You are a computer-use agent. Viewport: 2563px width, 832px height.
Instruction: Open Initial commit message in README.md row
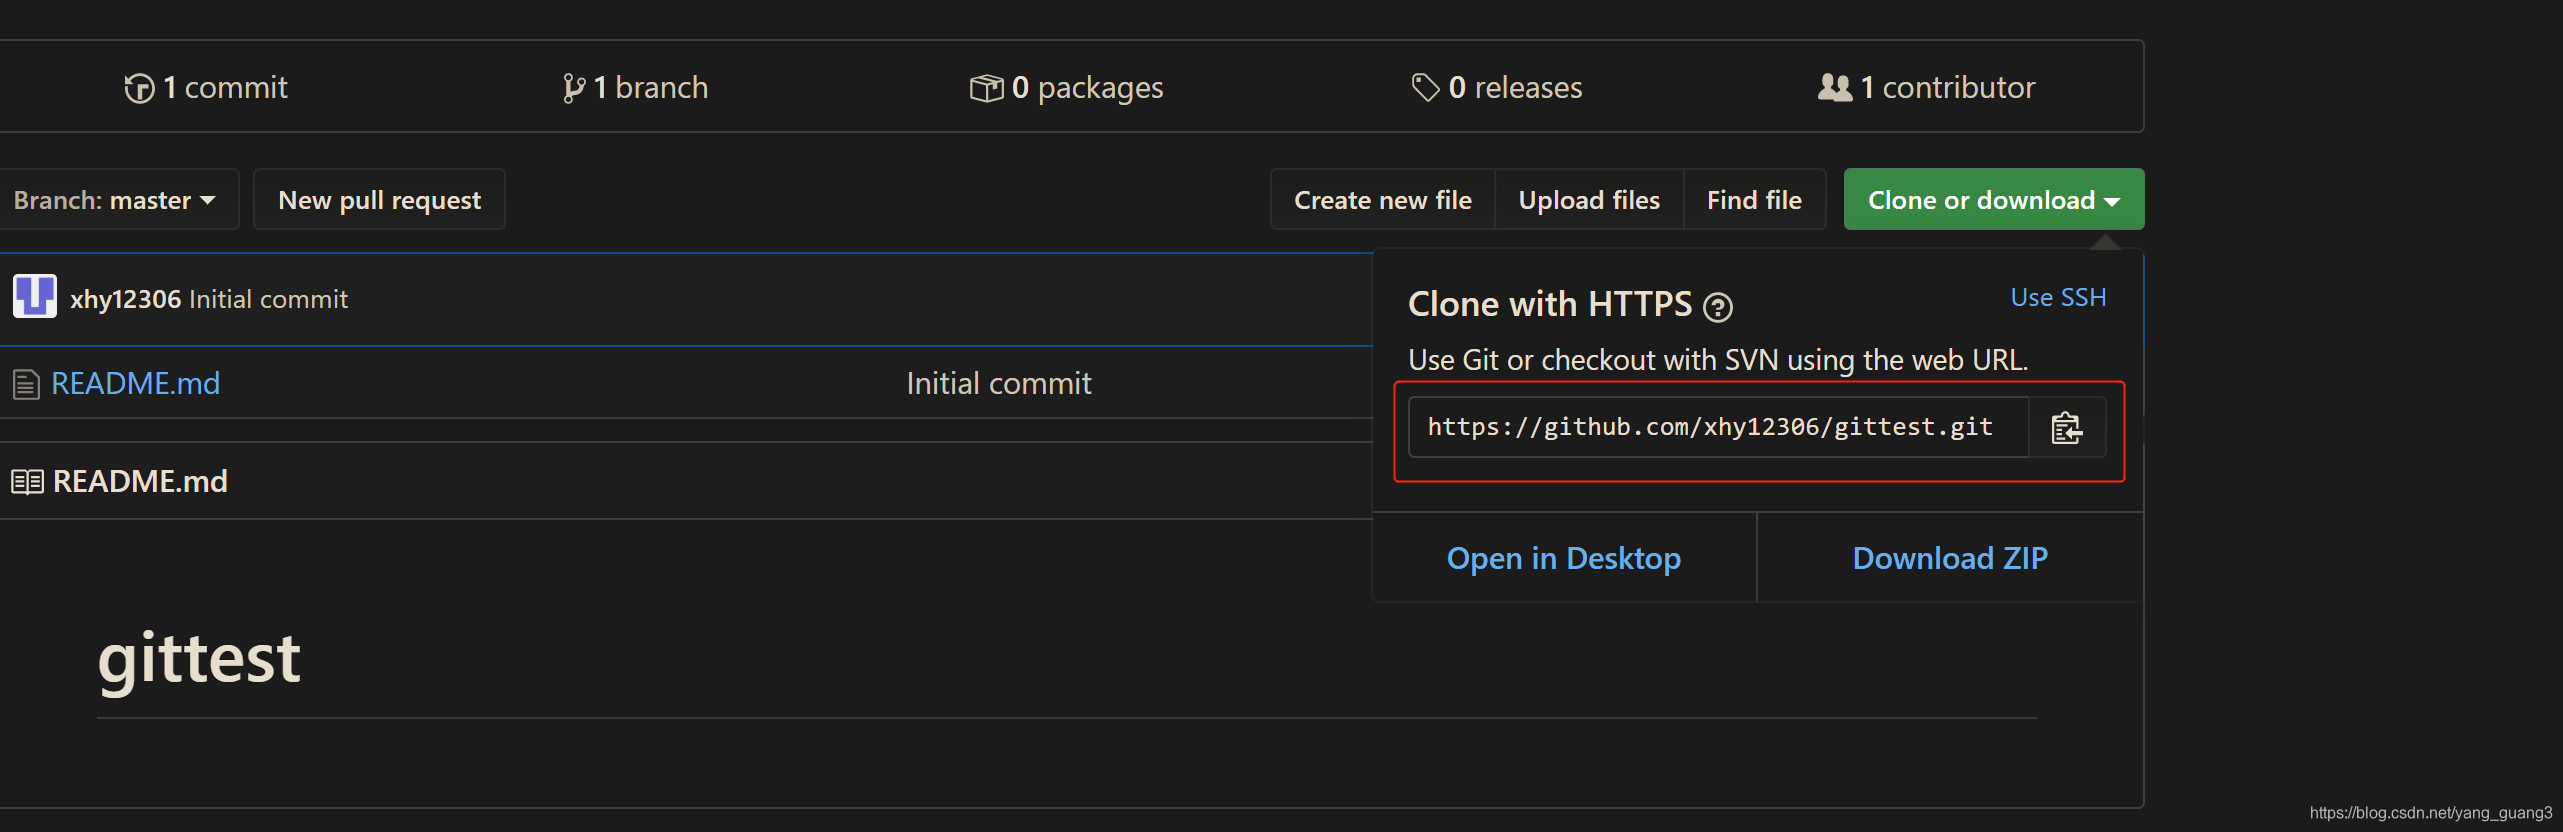[x=998, y=384]
